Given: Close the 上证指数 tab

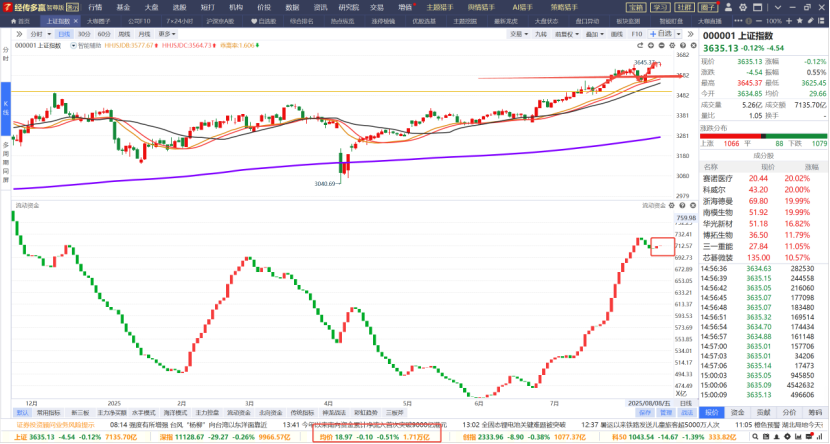Looking at the screenshot, I should 76,20.
